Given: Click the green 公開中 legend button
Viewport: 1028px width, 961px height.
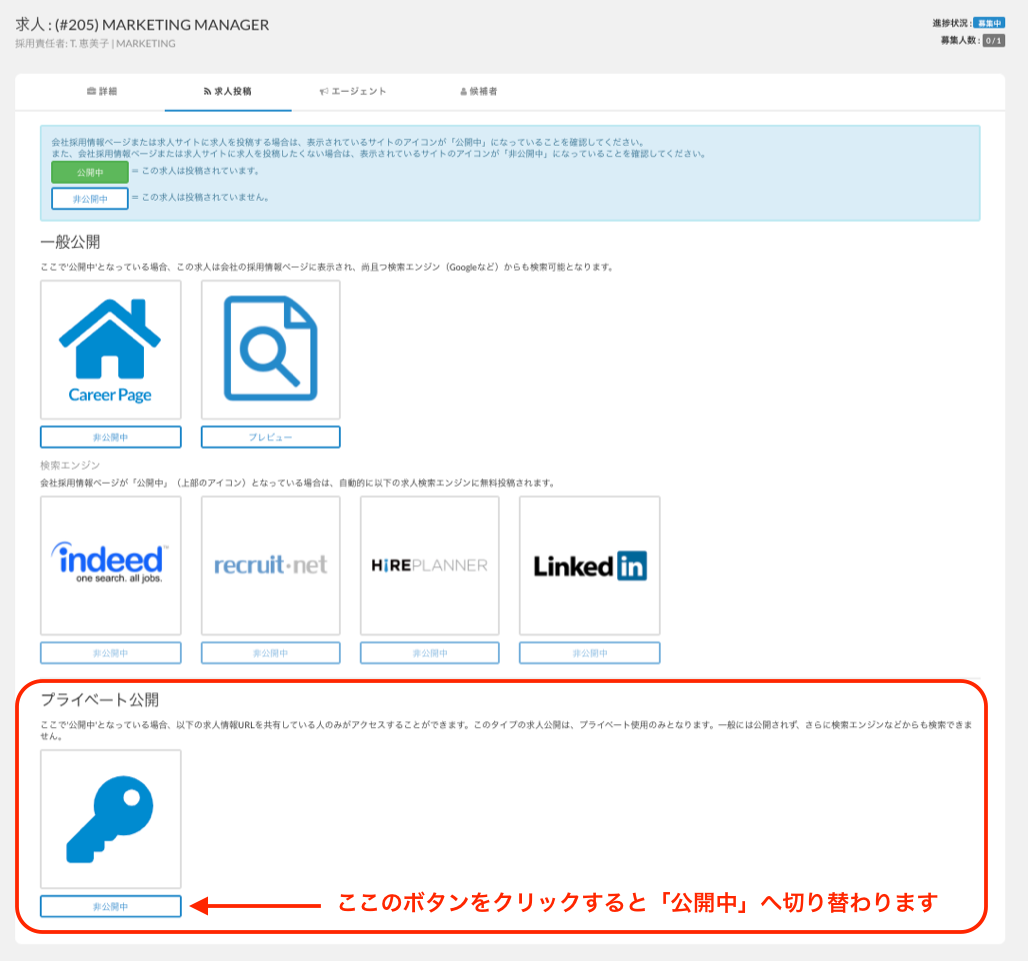Looking at the screenshot, I should pyautogui.click(x=90, y=172).
